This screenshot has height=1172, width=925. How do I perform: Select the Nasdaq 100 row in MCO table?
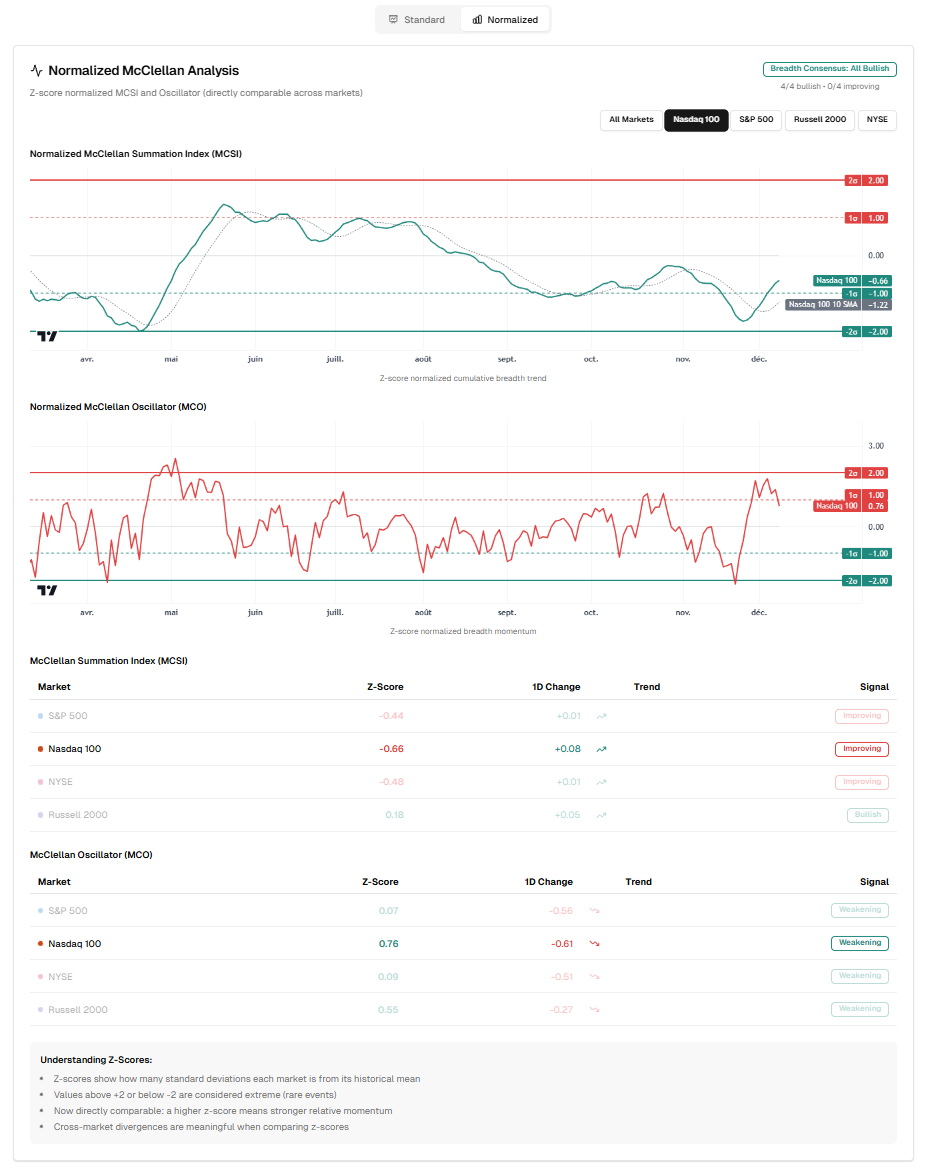point(463,943)
